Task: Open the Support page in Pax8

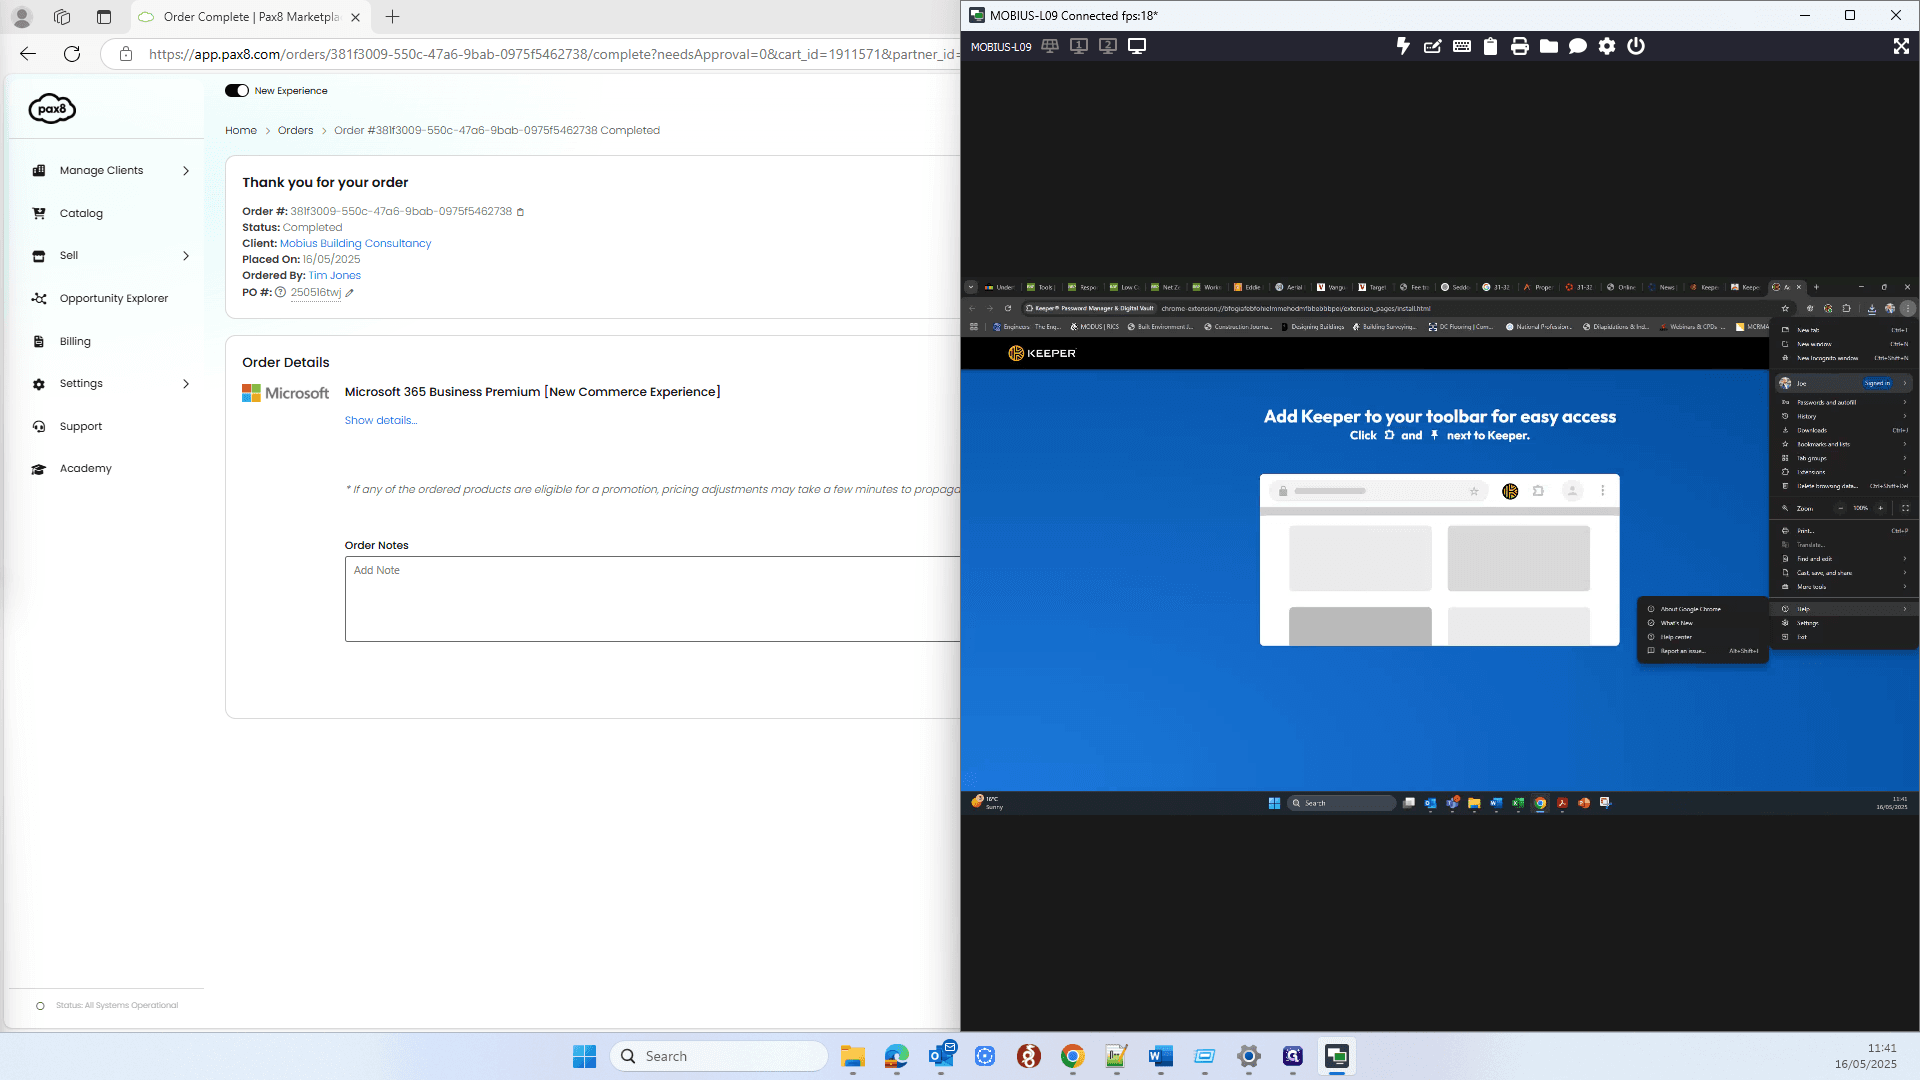Action: (80, 426)
